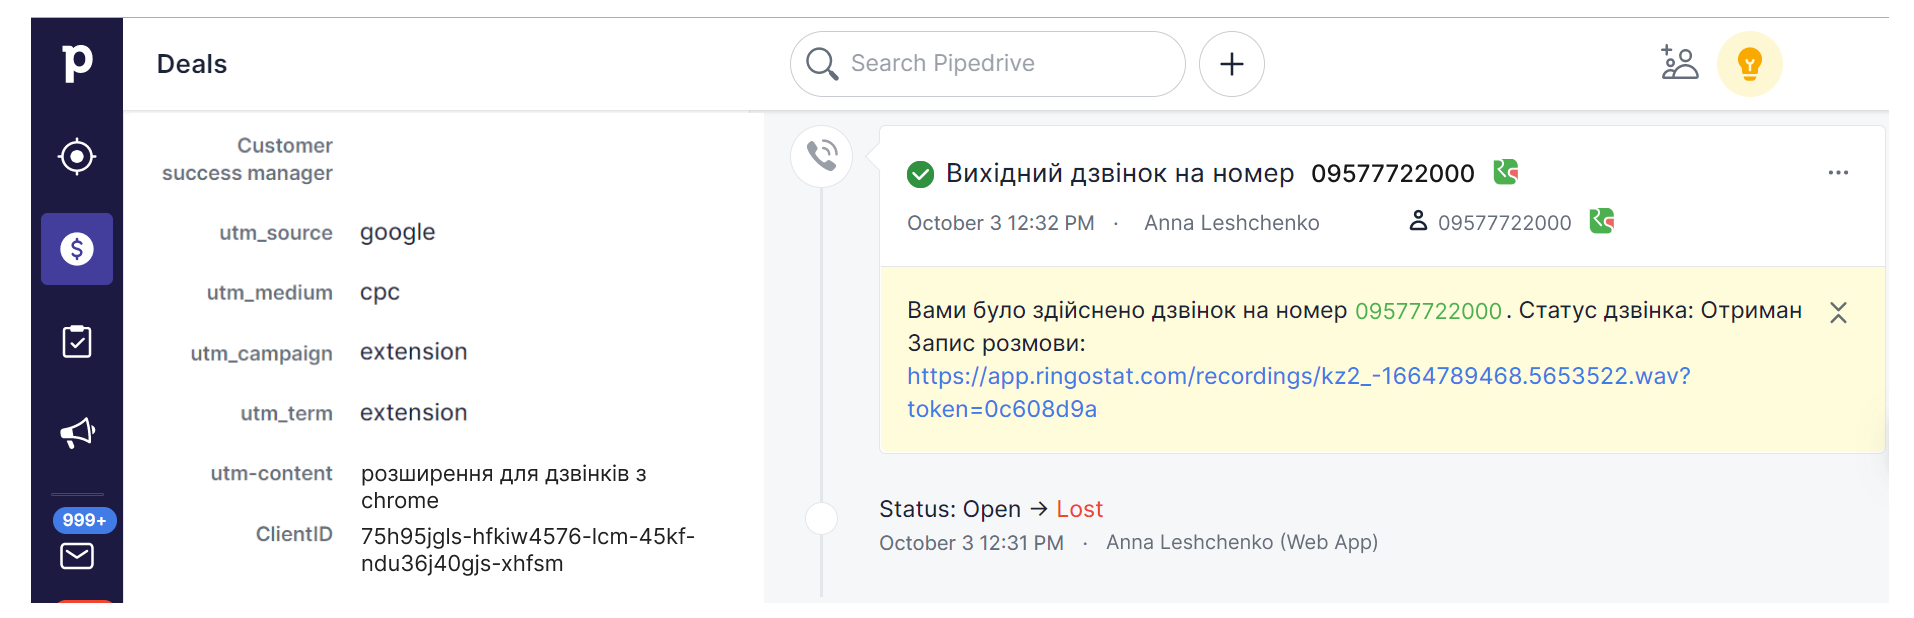Click utm_term value extension

pos(413,413)
